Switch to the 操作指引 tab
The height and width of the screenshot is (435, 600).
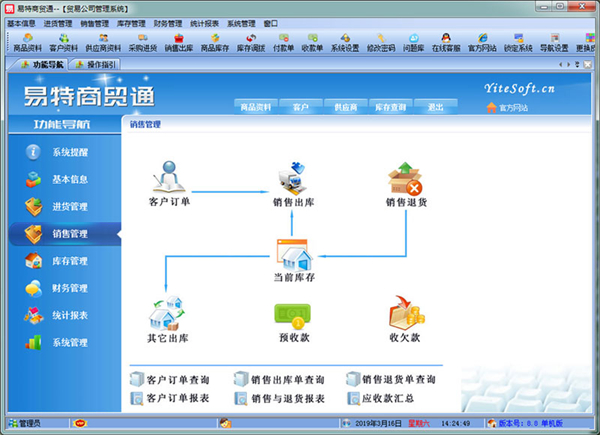pyautogui.click(x=96, y=65)
